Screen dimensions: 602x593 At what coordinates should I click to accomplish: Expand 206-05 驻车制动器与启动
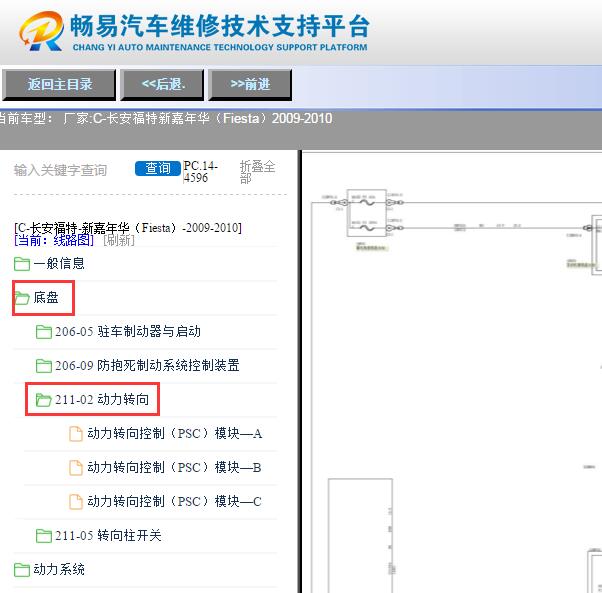128,332
